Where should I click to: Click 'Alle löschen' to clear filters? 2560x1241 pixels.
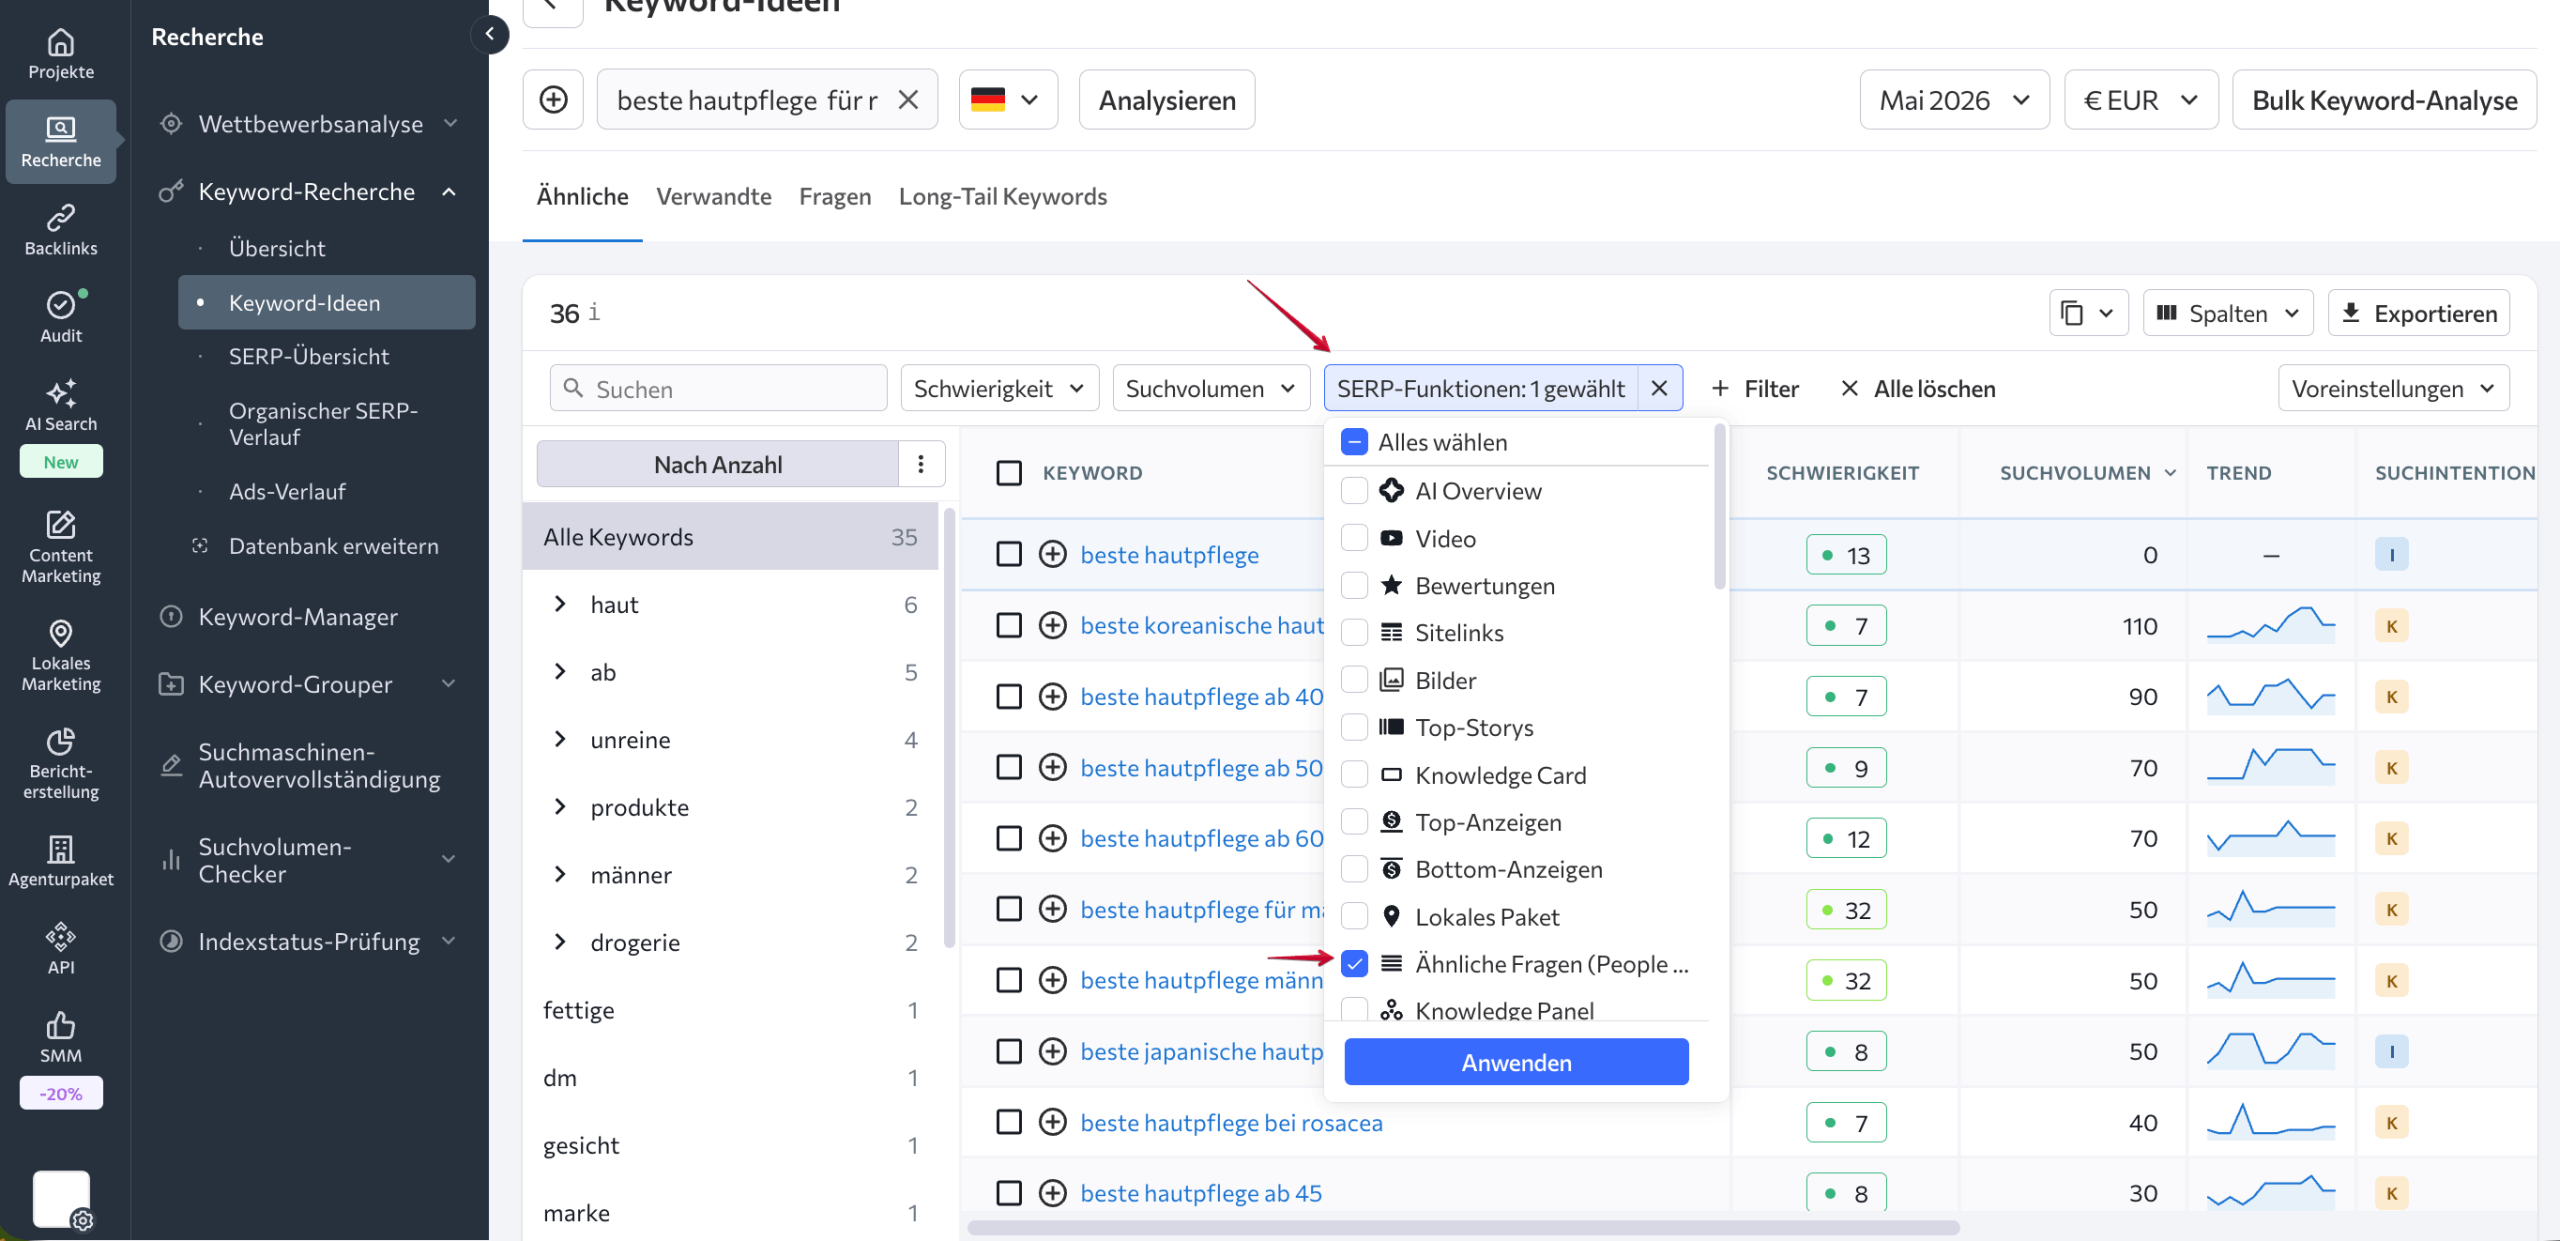1918,388
